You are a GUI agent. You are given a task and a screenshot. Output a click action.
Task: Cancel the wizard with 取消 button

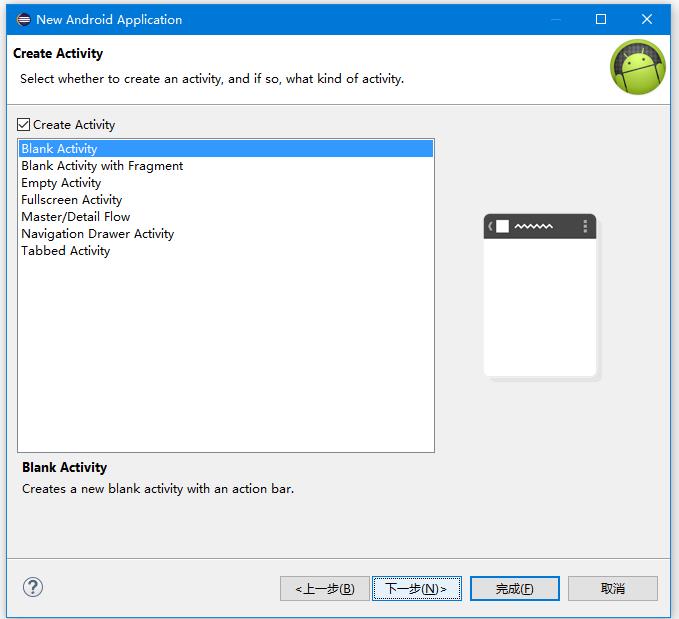(613, 588)
